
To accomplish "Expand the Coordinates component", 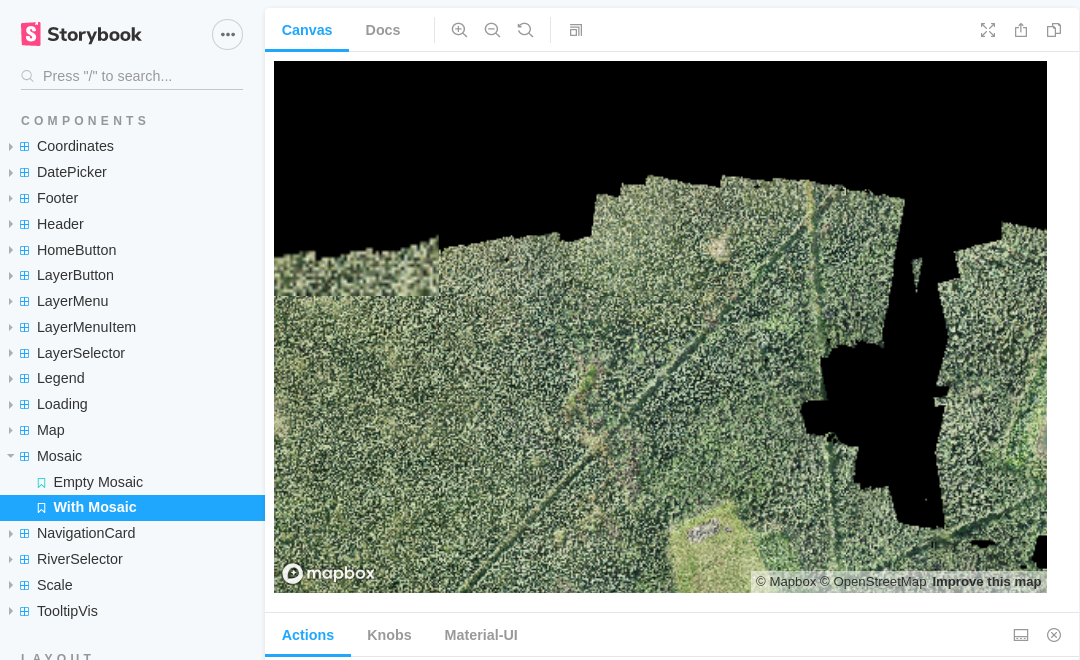I will point(75,146).
